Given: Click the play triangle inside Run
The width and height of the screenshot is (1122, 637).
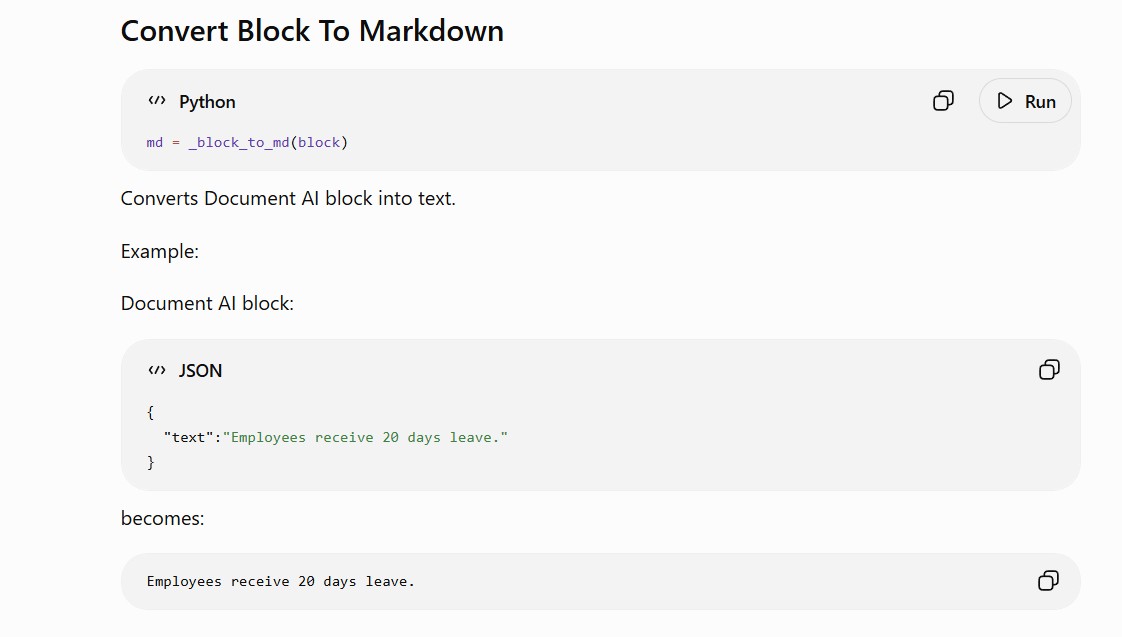Looking at the screenshot, I should pos(1005,101).
